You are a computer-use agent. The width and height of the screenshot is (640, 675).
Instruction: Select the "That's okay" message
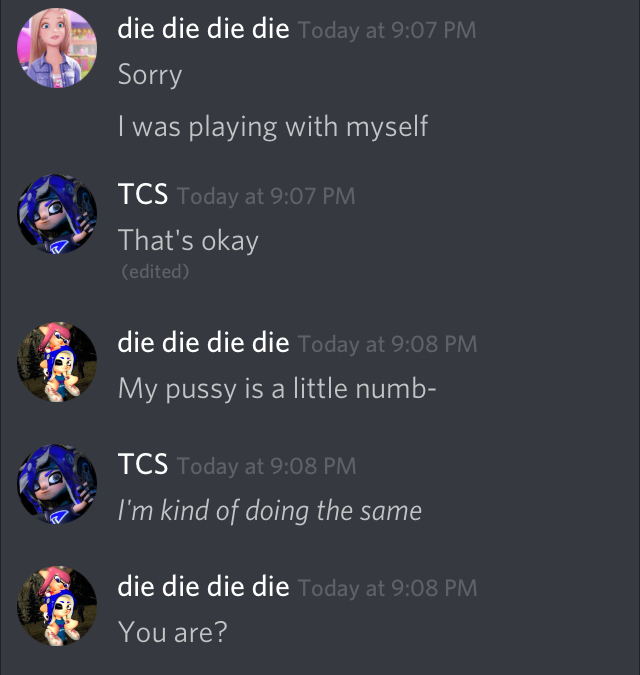(x=188, y=240)
